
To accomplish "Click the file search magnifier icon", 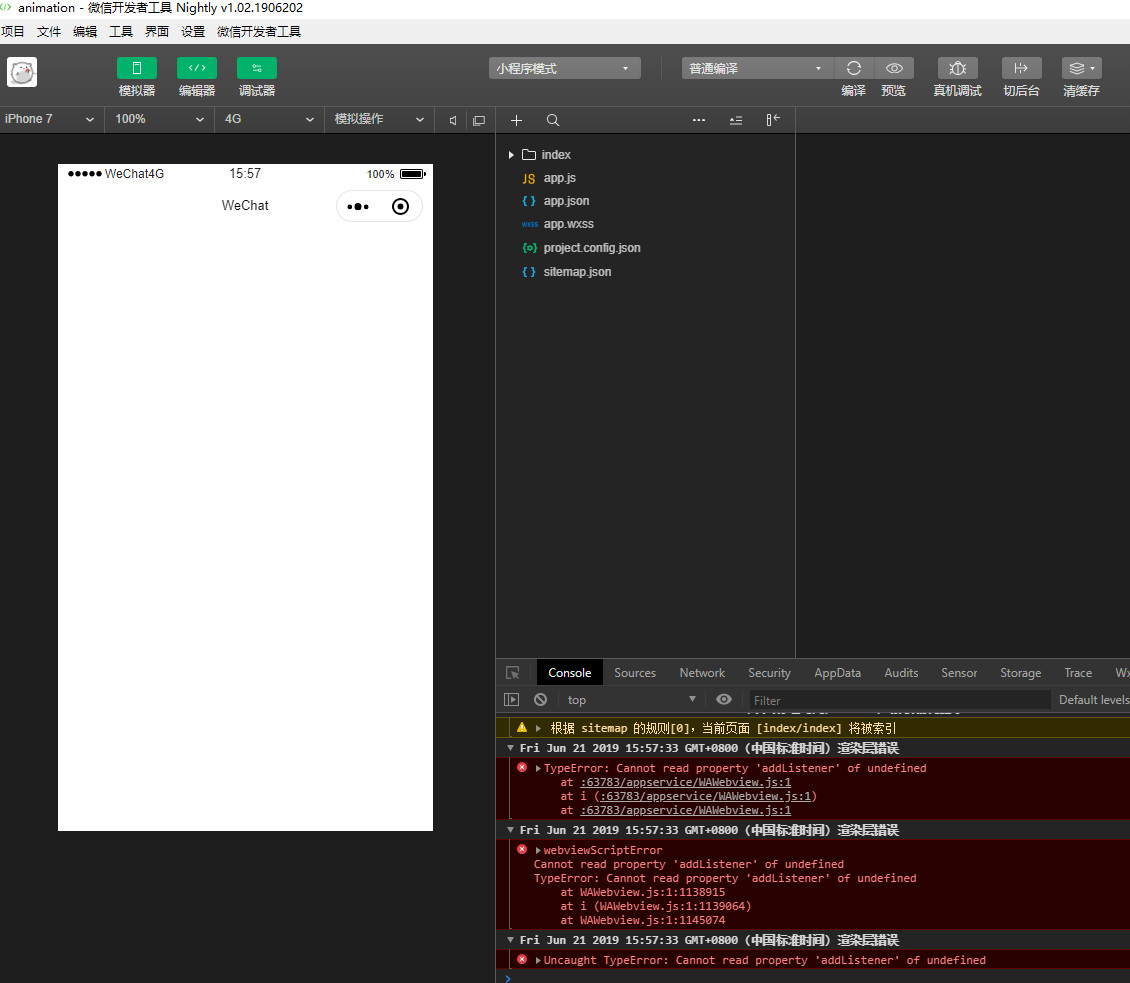I will (553, 120).
